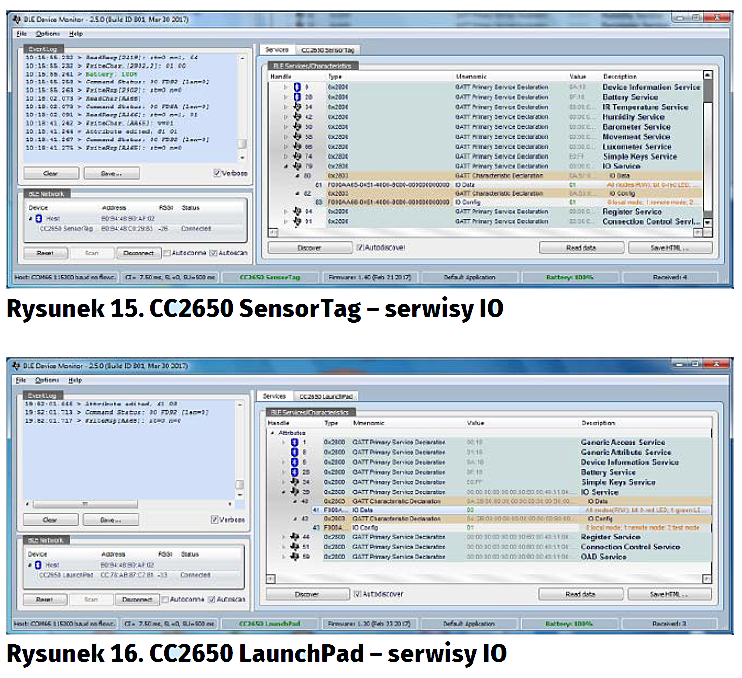Screen dimensions: 742x678
Task: Toggle Autodiscover checkbox in the LaunchPad window
Action: [x=359, y=594]
